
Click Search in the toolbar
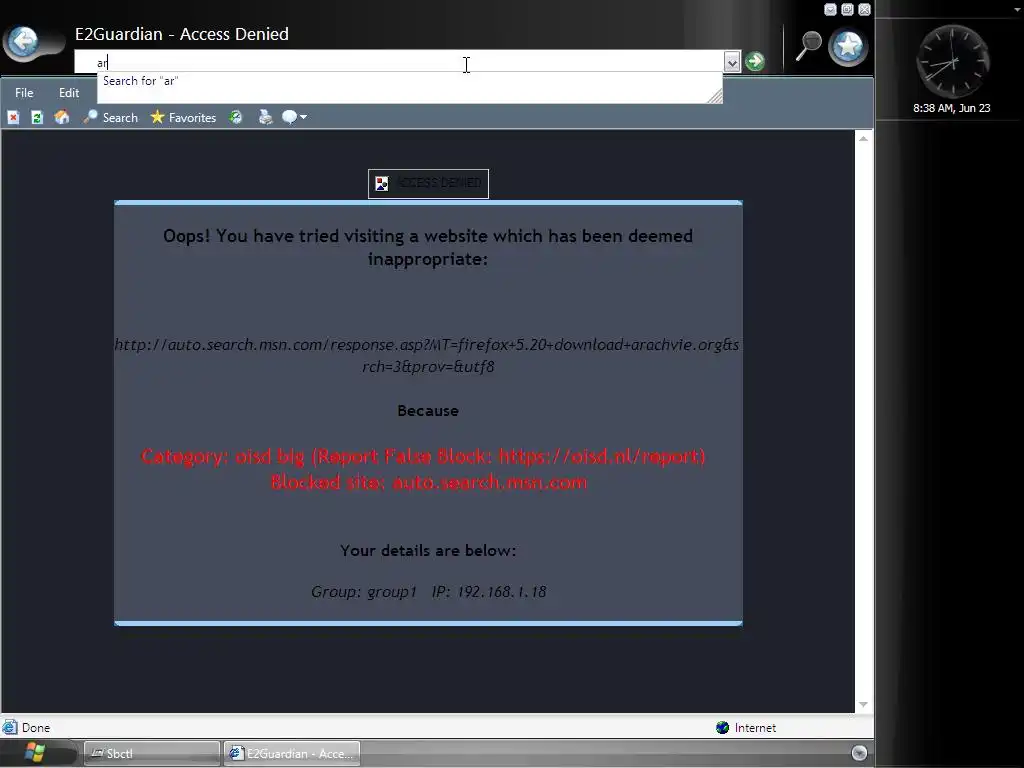pos(111,118)
